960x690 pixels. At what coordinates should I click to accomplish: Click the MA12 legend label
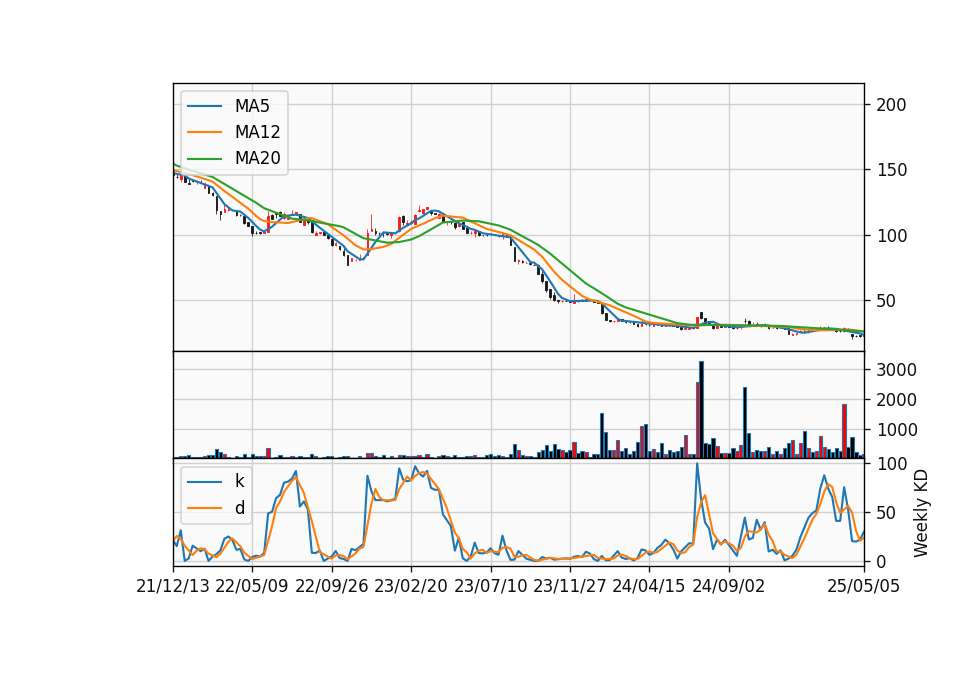click(257, 132)
